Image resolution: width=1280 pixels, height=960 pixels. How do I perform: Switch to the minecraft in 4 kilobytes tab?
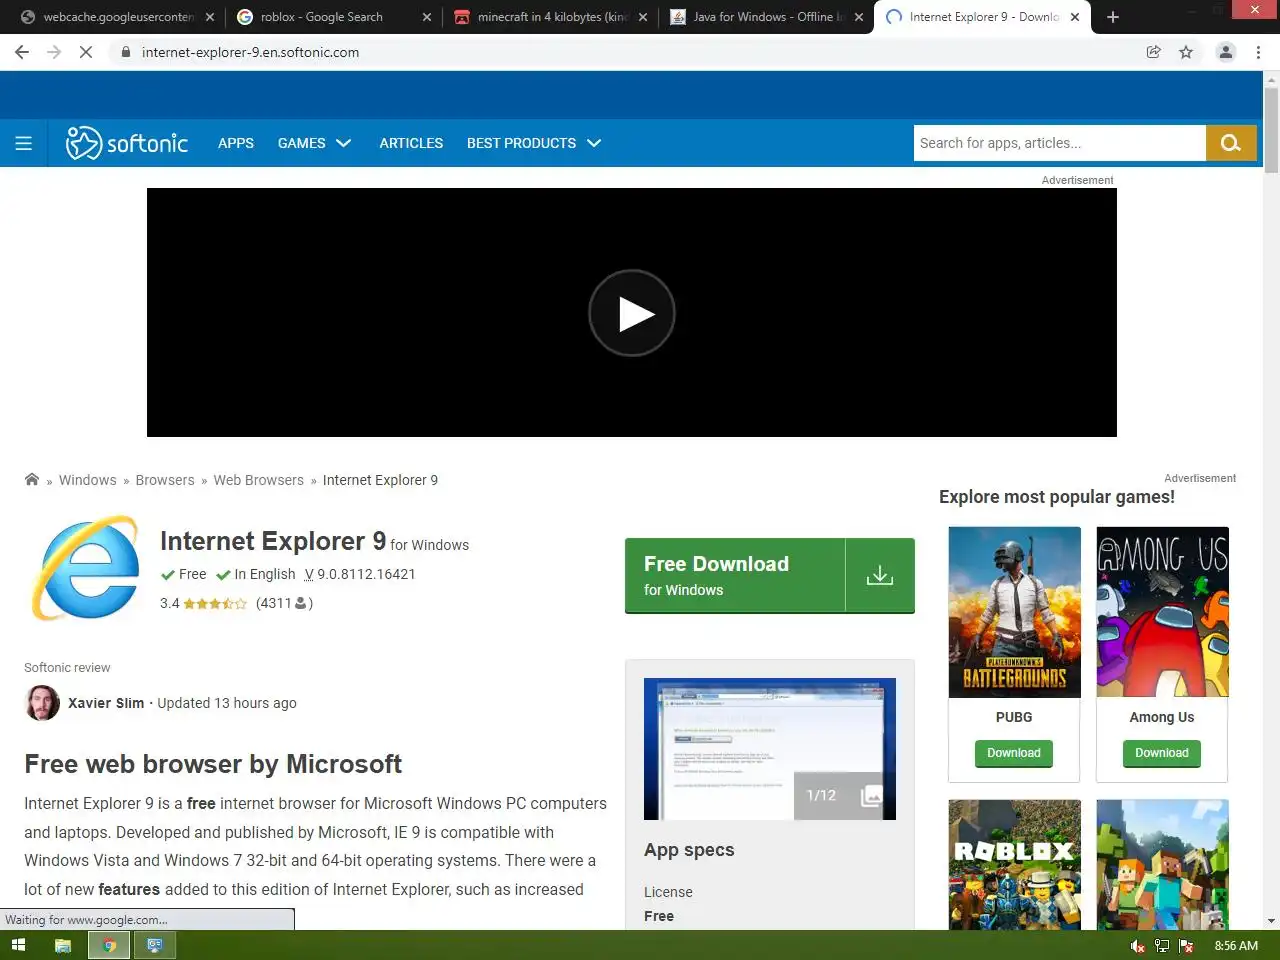click(551, 17)
